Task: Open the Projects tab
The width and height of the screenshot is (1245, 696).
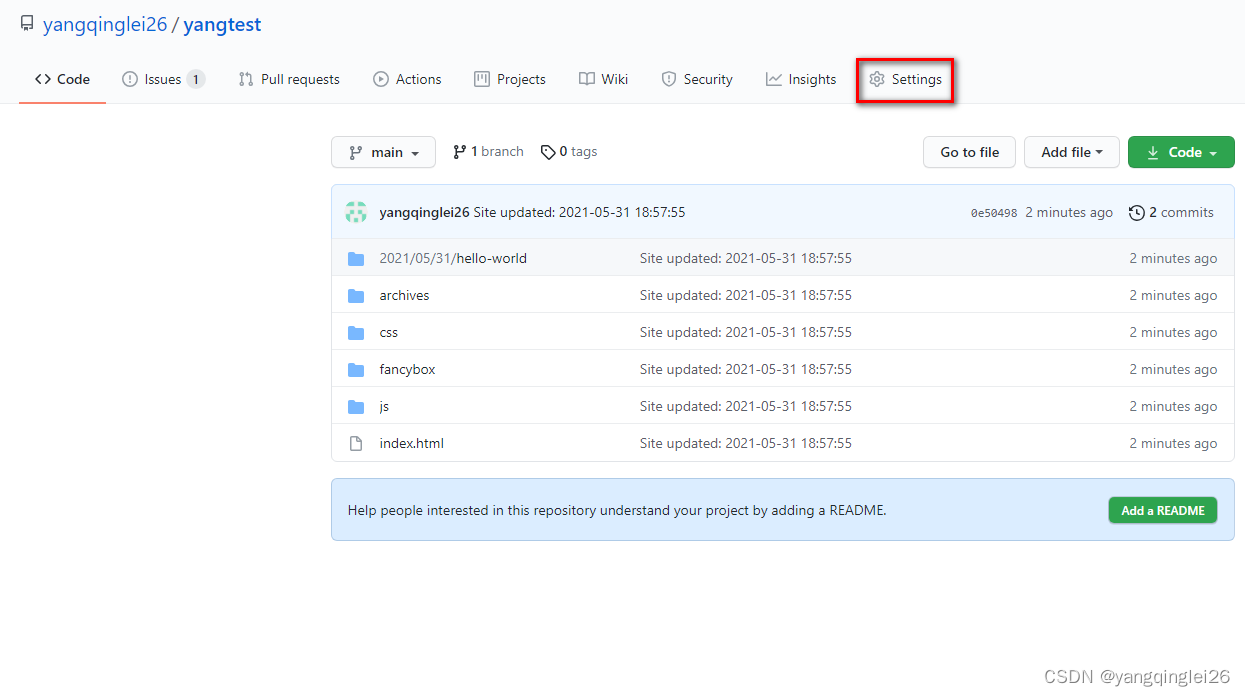Action: point(510,79)
